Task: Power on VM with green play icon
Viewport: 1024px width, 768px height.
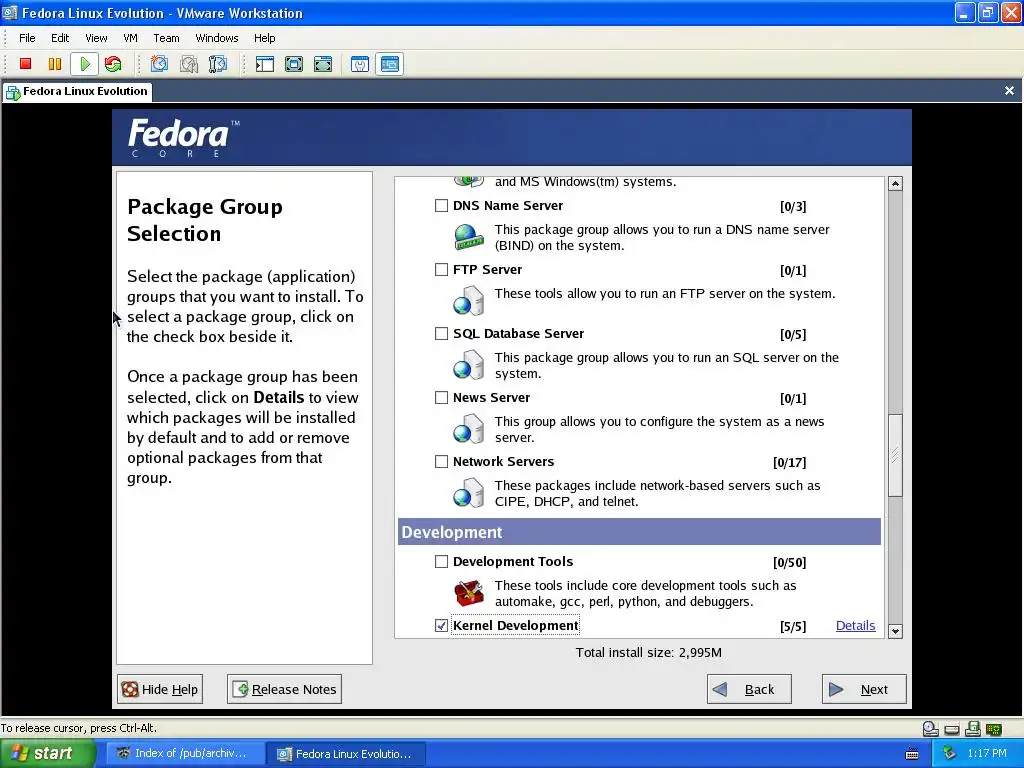Action: tap(84, 64)
